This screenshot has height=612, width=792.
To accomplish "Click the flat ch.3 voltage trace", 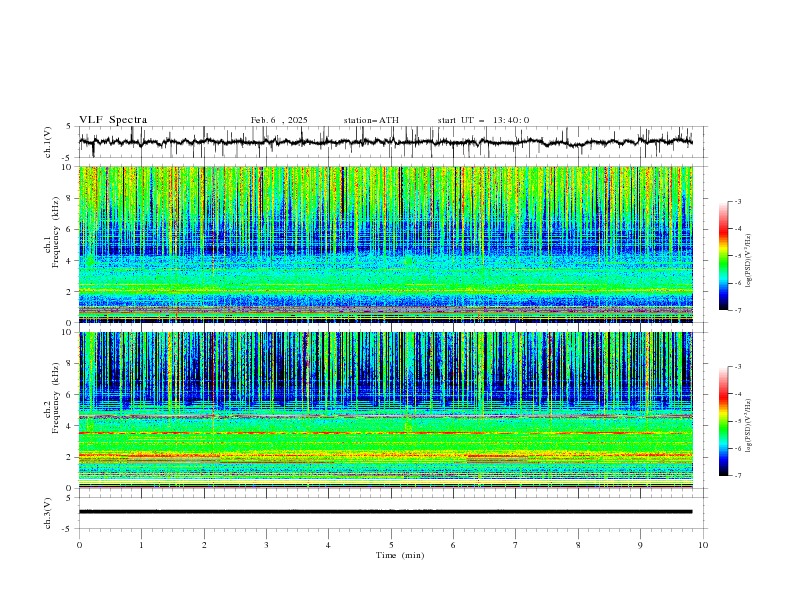I will (385, 512).
